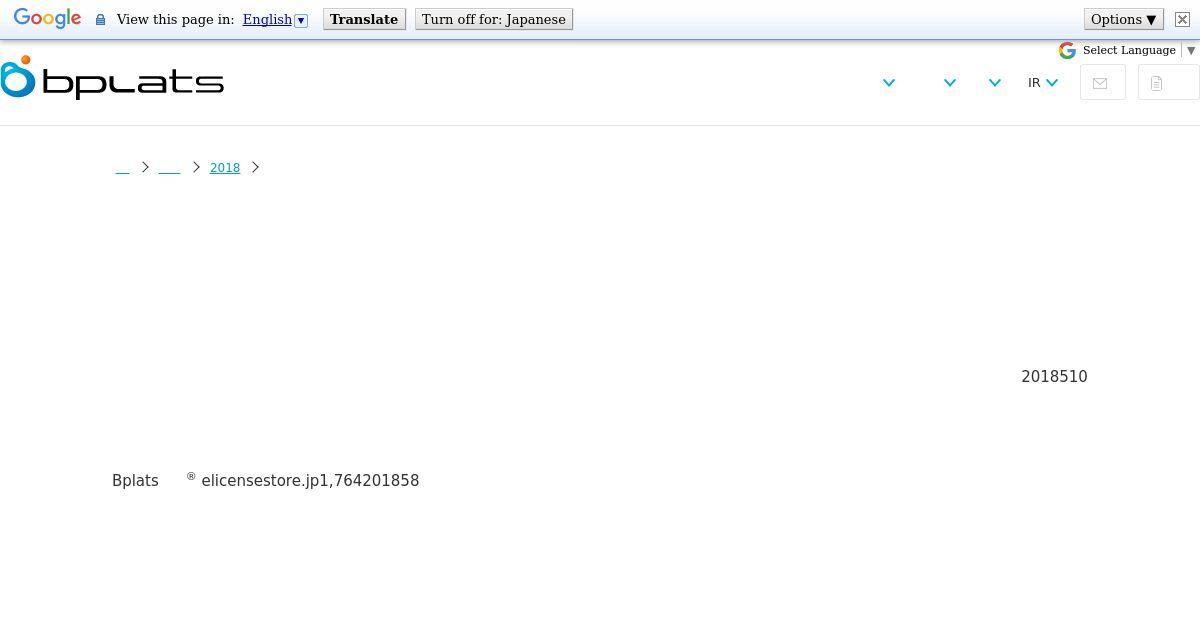1200x630 pixels.
Task: Expand the IR navigation menu
Action: click(1043, 83)
